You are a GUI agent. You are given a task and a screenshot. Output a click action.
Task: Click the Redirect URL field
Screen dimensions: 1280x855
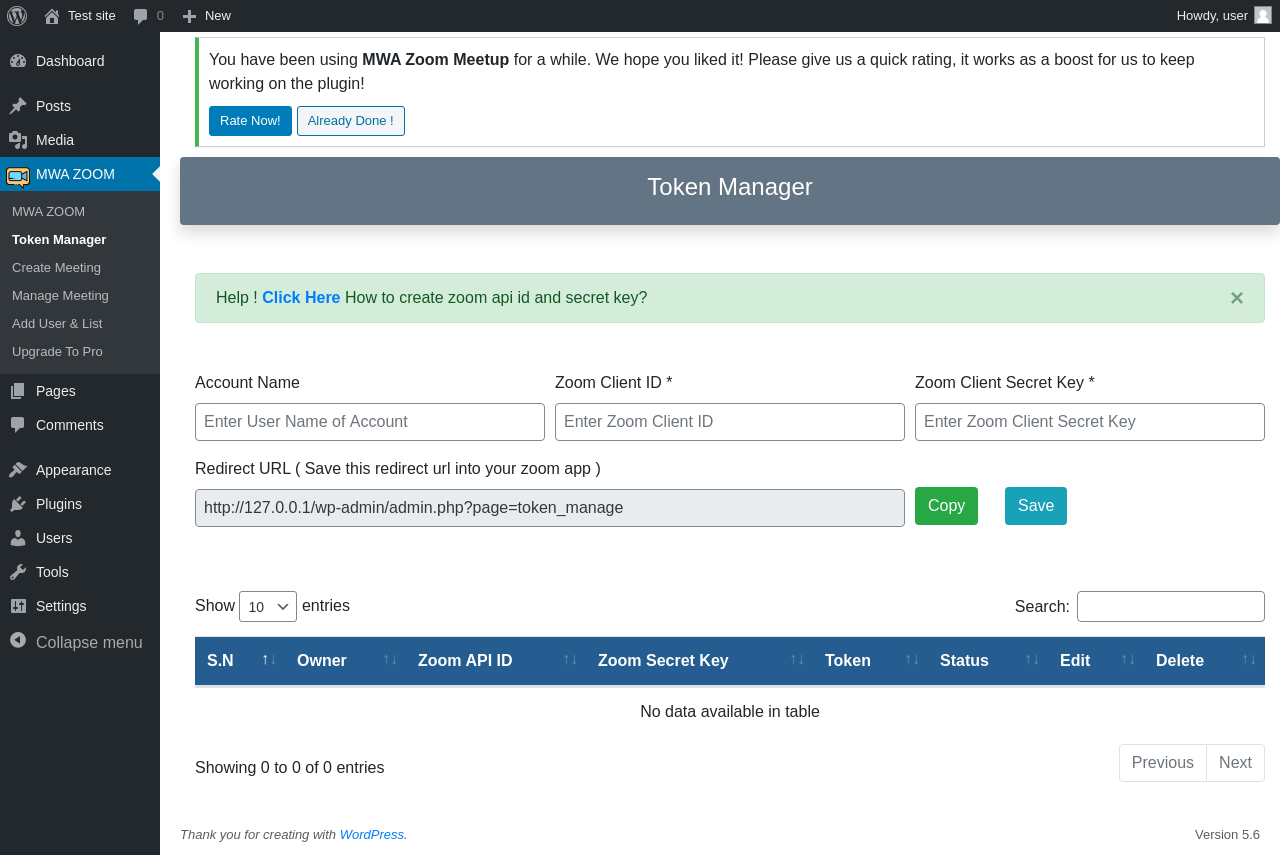(x=550, y=508)
